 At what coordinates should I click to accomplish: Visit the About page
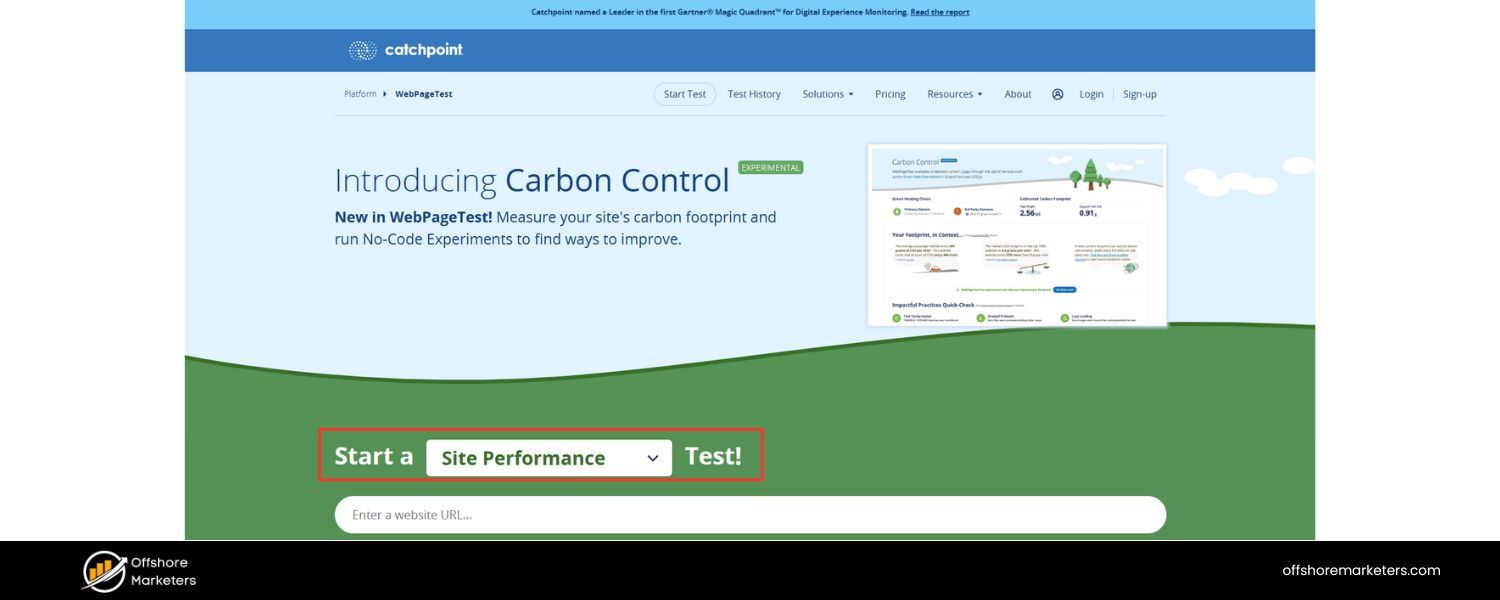coord(1017,93)
